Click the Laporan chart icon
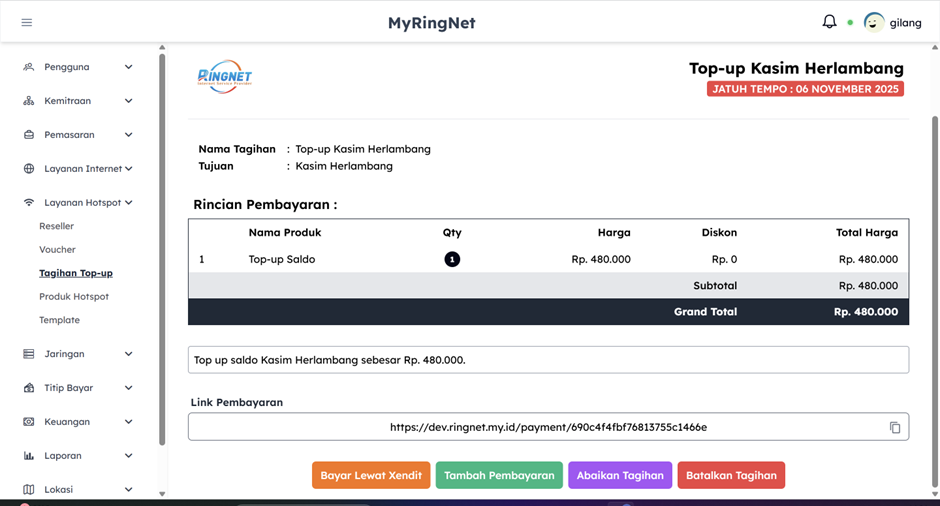This screenshot has height=506, width=940. pyautogui.click(x=29, y=456)
